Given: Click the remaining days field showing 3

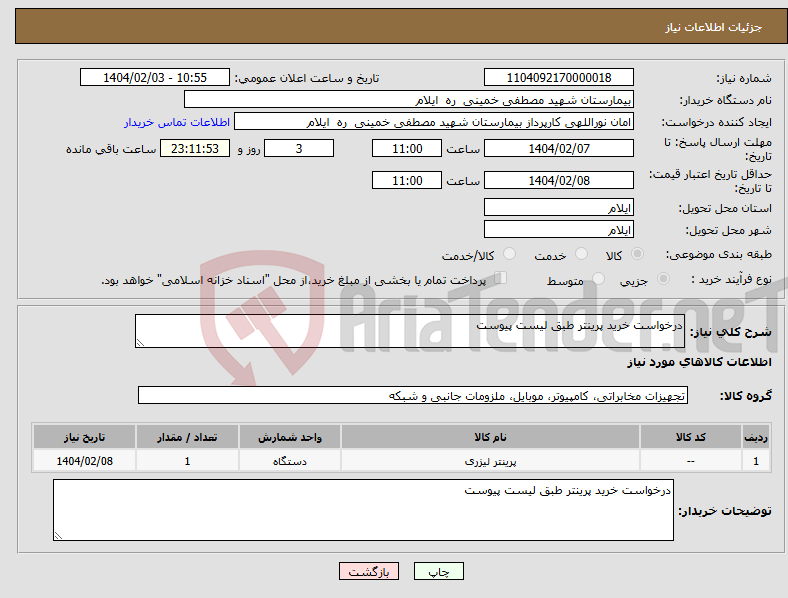Looking at the screenshot, I should (x=299, y=148).
